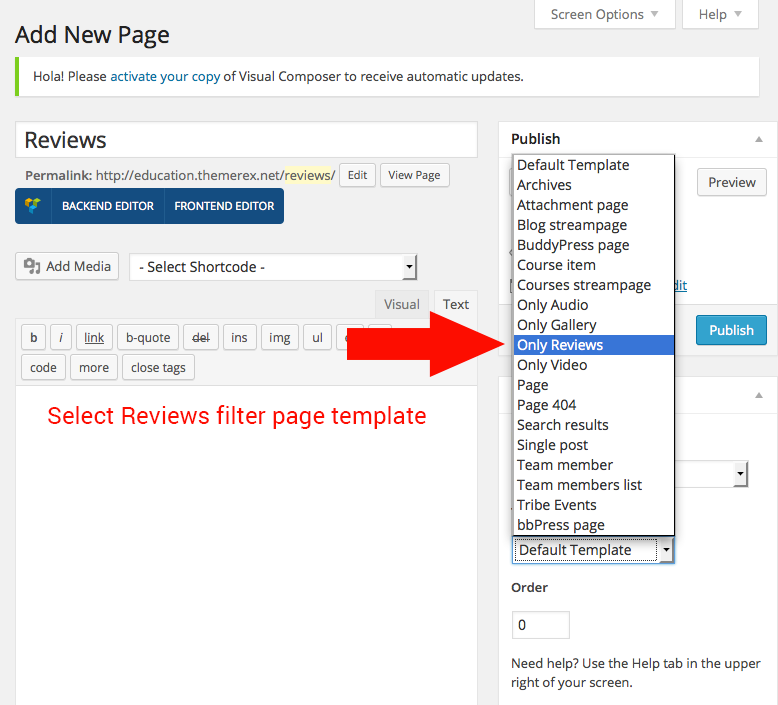Click the Add Media button
The width and height of the screenshot is (778, 705).
click(x=67, y=266)
